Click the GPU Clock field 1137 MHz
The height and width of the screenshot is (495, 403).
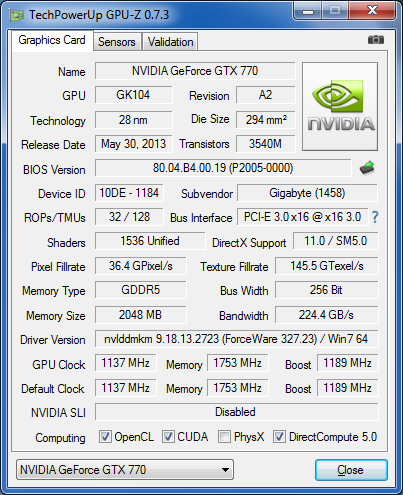(126, 363)
